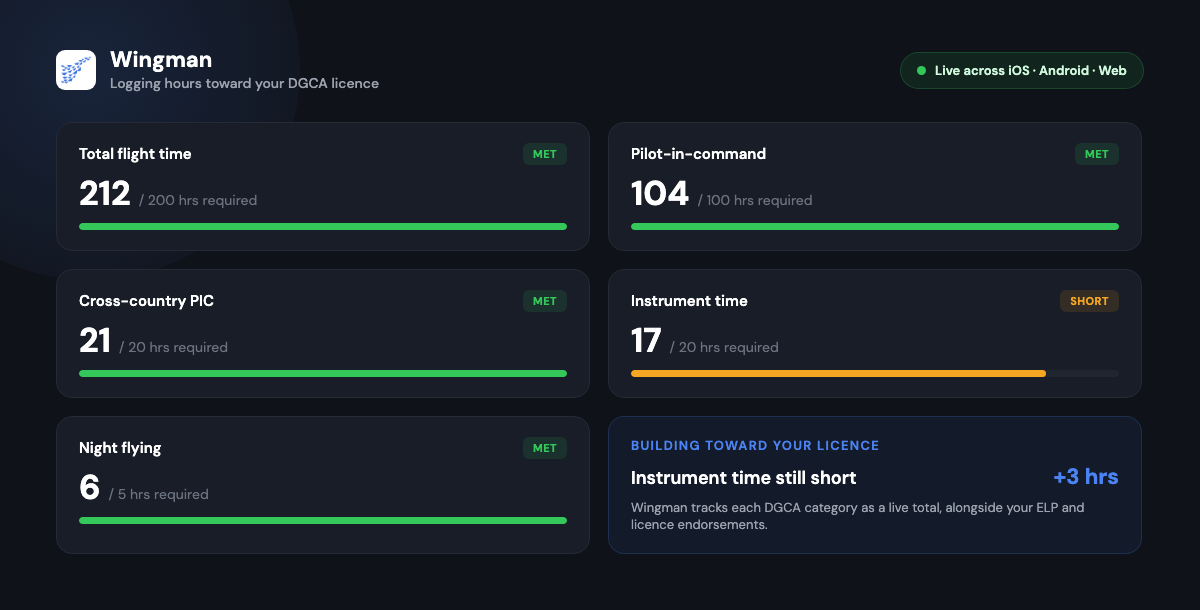Click the 212 hours value
This screenshot has width=1200, height=610.
coord(105,193)
